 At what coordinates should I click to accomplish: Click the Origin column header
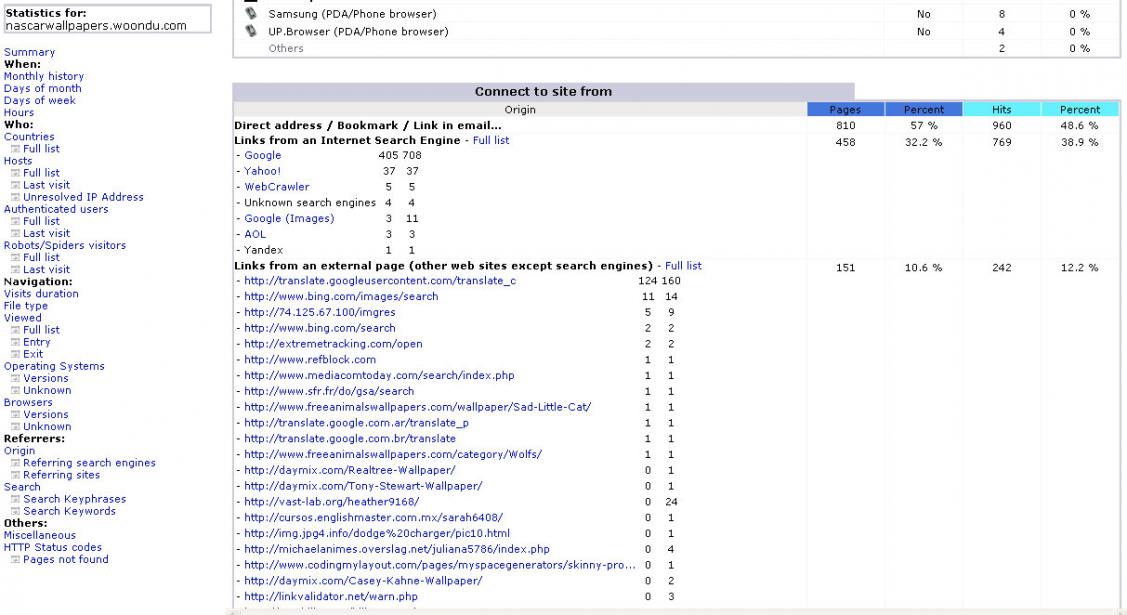click(x=520, y=109)
